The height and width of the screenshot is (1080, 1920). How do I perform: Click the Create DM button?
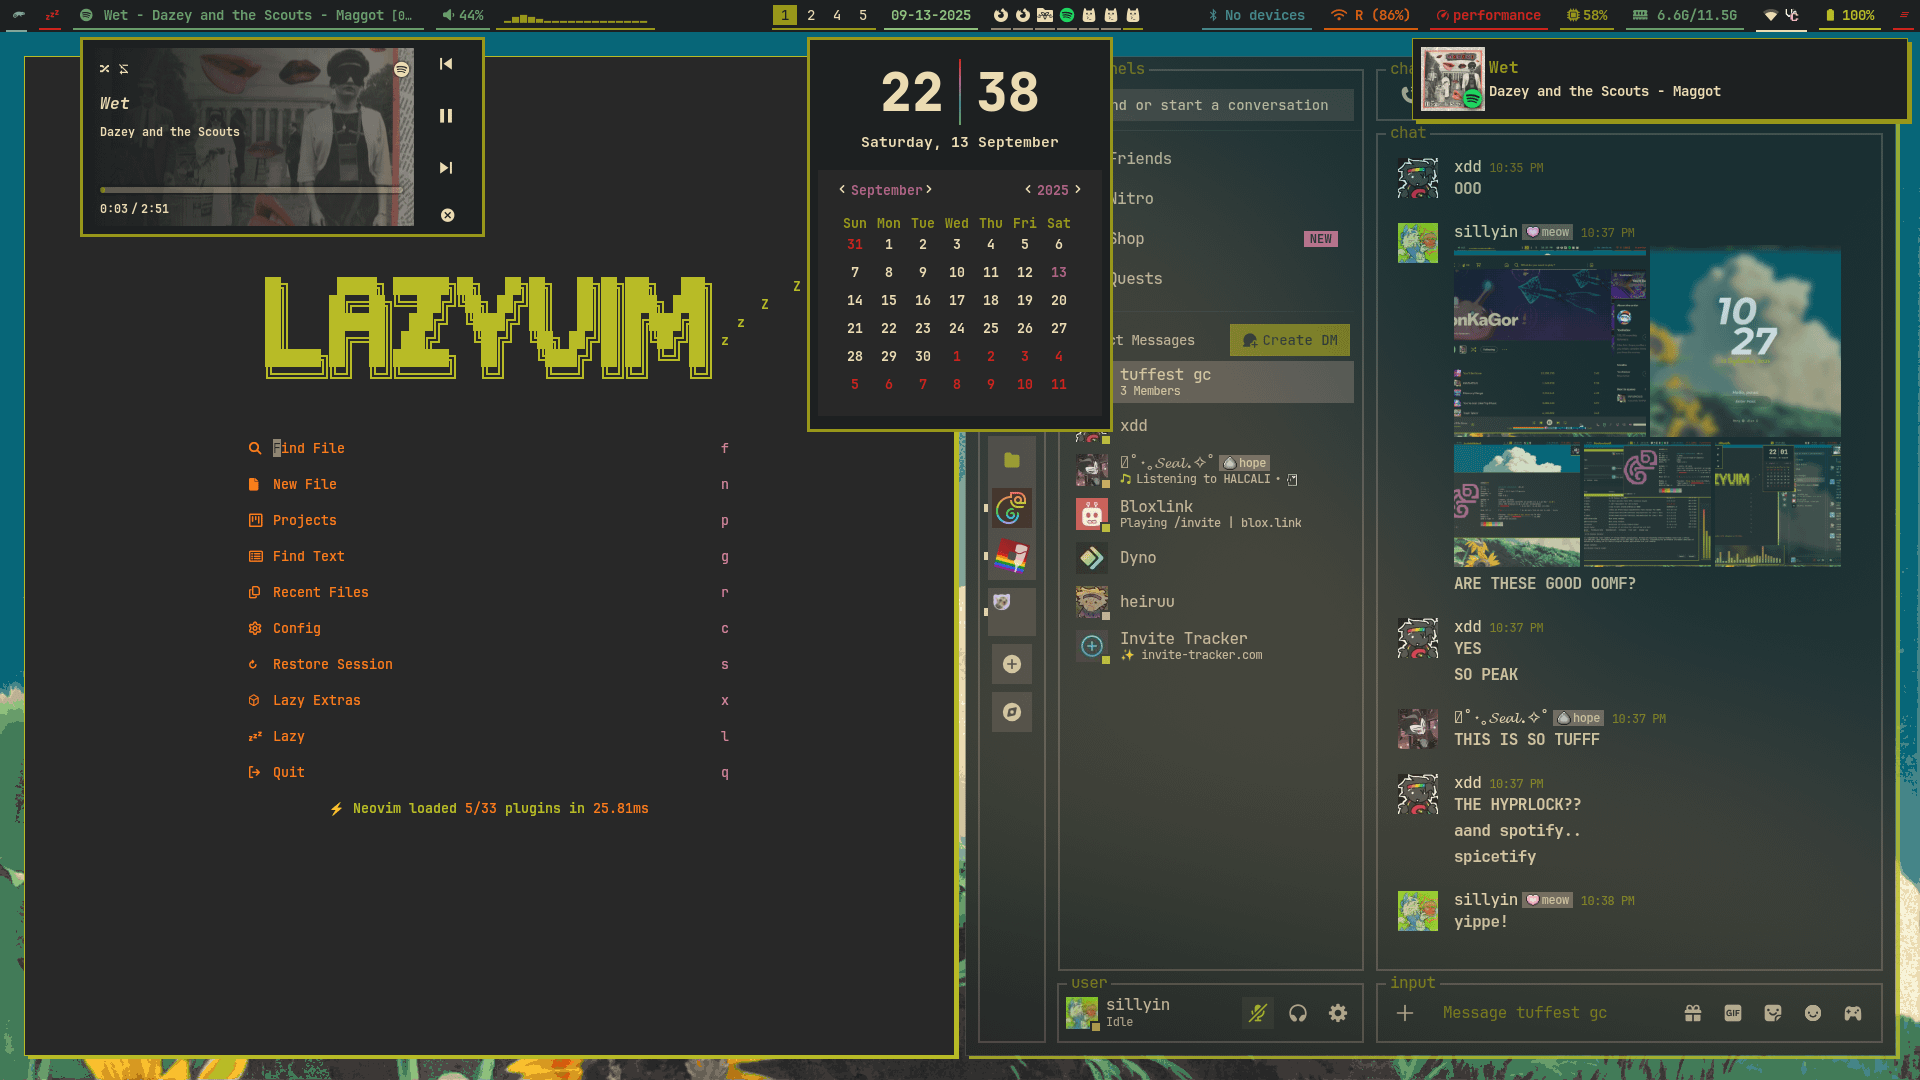1290,340
